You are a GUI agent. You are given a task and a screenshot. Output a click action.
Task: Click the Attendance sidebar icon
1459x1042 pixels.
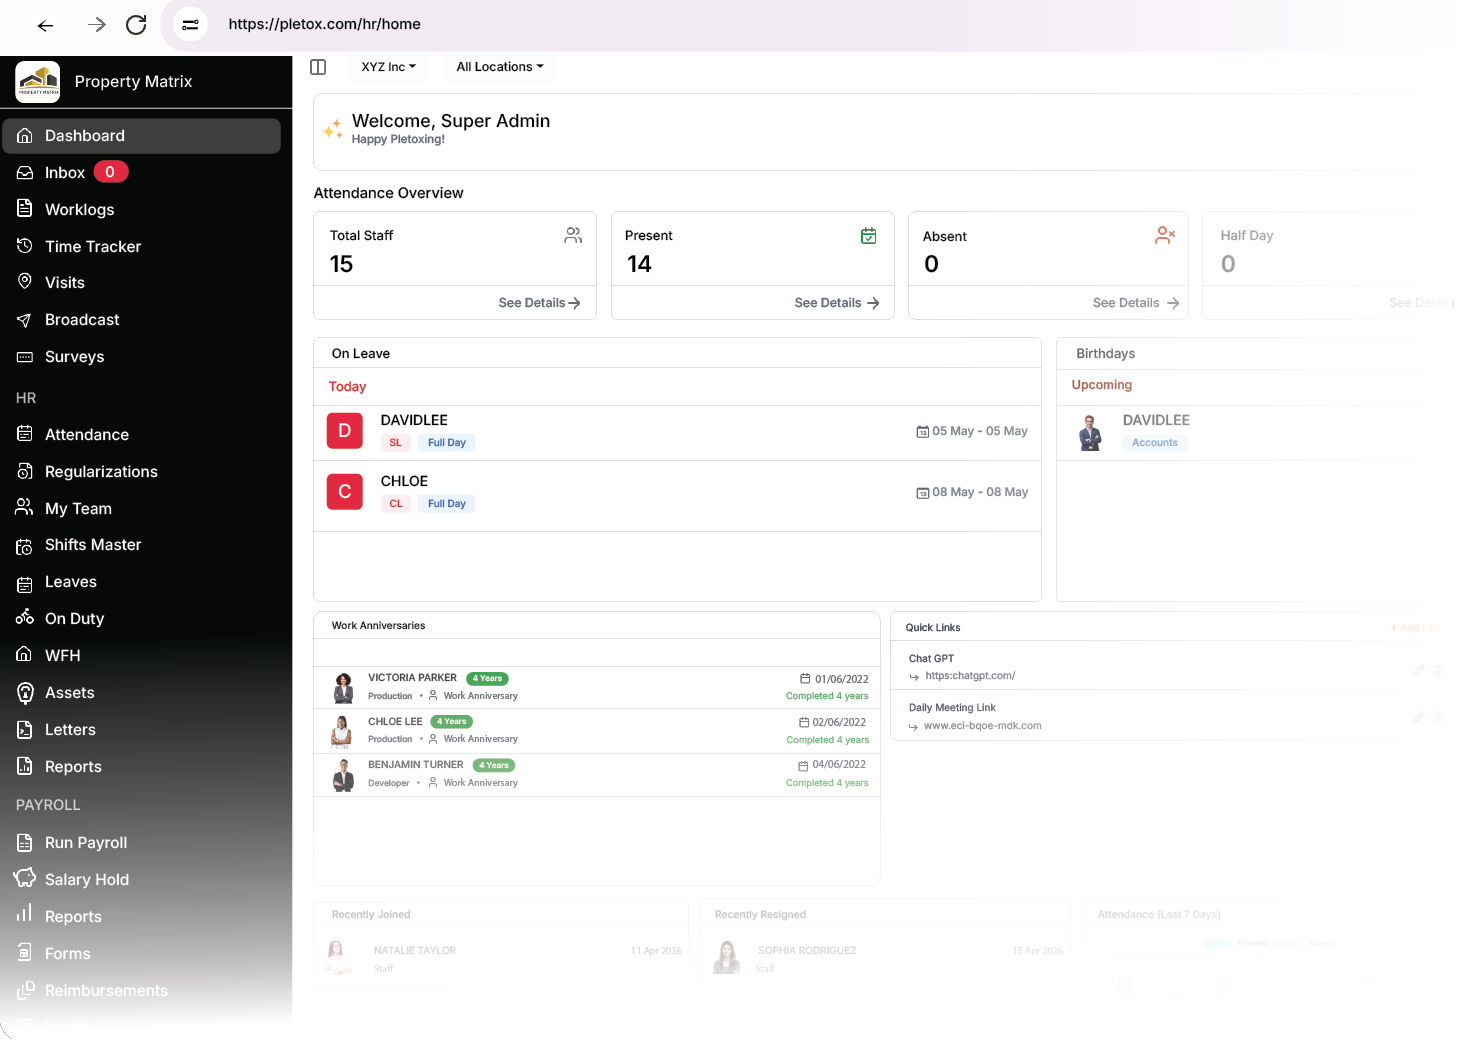(25, 434)
